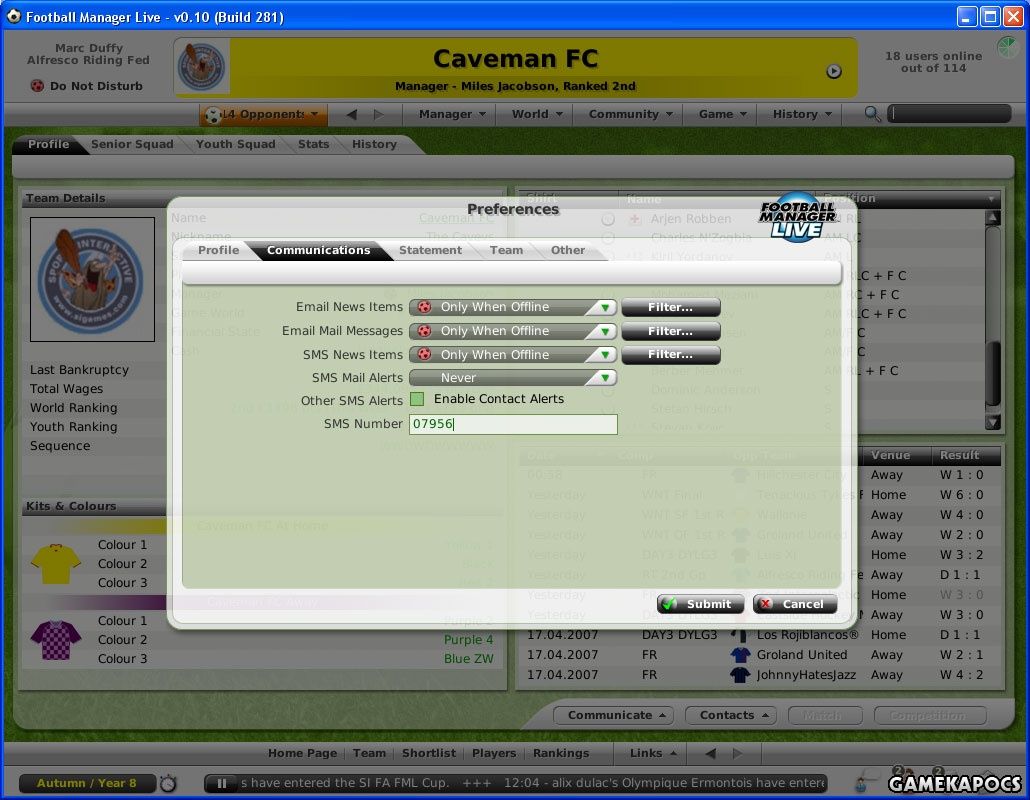Image resolution: width=1030 pixels, height=800 pixels.
Task: Open the SMS Mail Alerts dropdown
Action: point(512,378)
